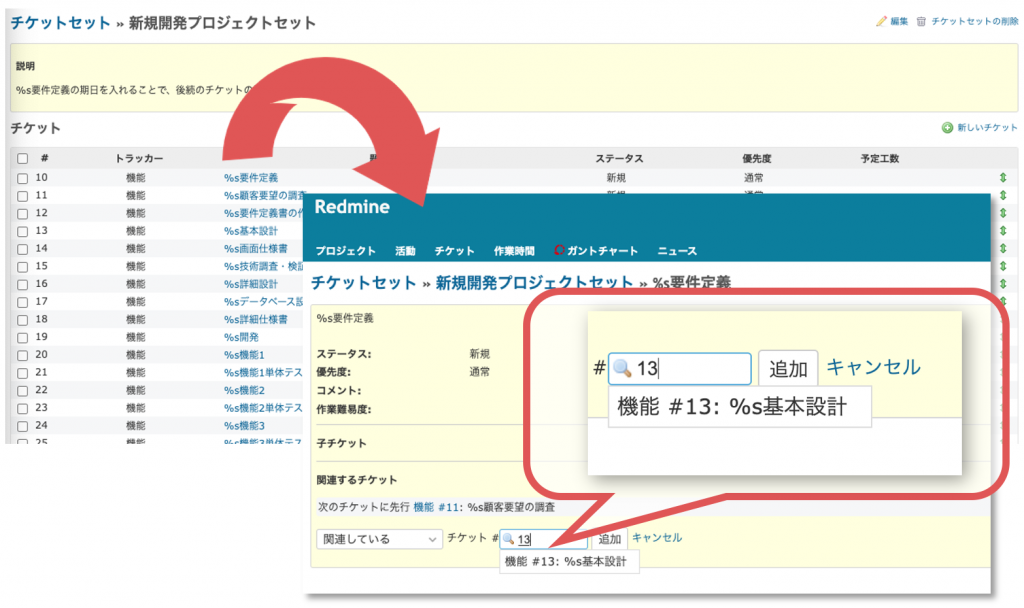This screenshot has width=1024, height=608.
Task: Open ticket link %s機能1 in row 20
Action: [244, 355]
